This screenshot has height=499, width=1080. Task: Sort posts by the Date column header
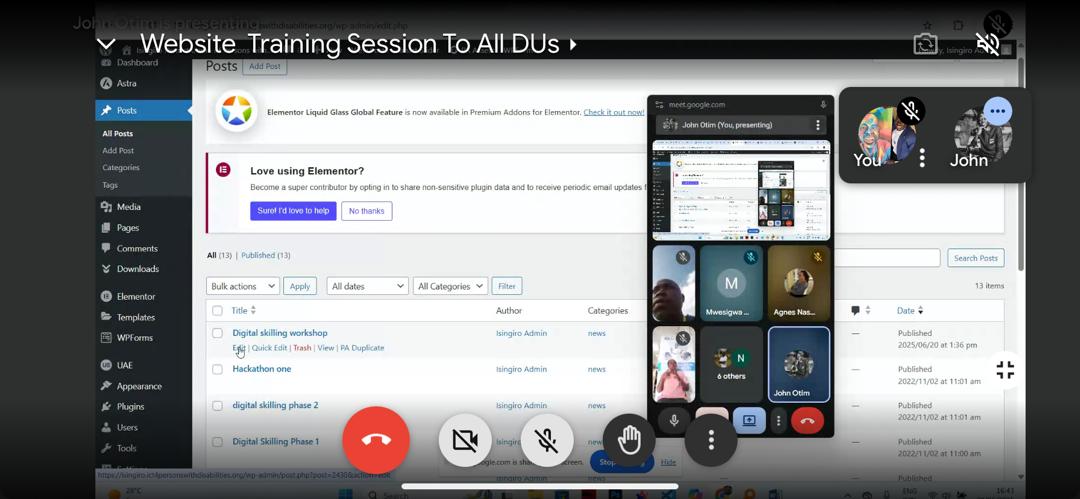(909, 311)
